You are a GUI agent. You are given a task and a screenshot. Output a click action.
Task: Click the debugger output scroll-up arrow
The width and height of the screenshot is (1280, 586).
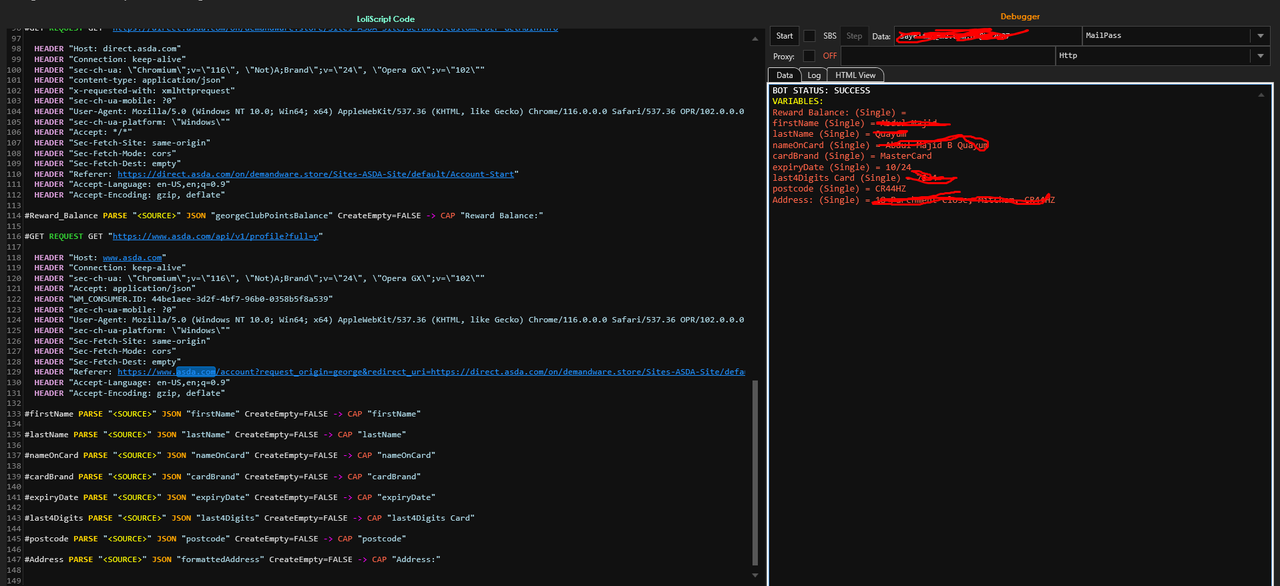[x=1263, y=93]
